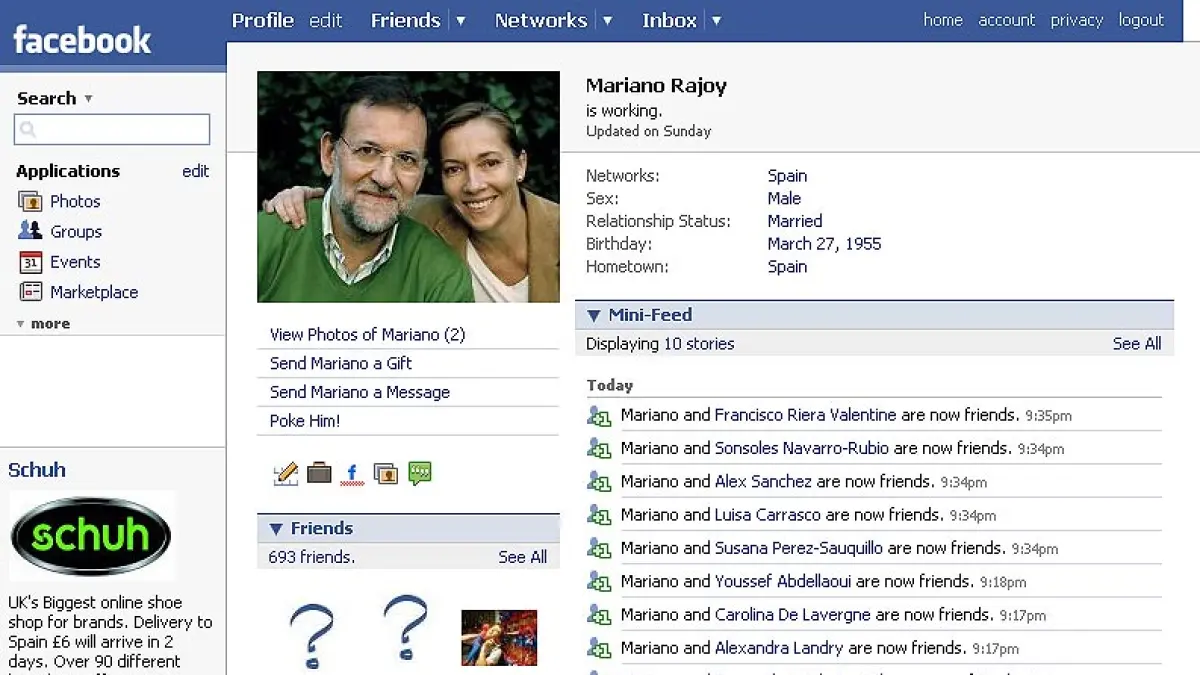This screenshot has height=675, width=1200.
Task: Open the Friends dropdown arrow in top navigation
Action: point(460,21)
